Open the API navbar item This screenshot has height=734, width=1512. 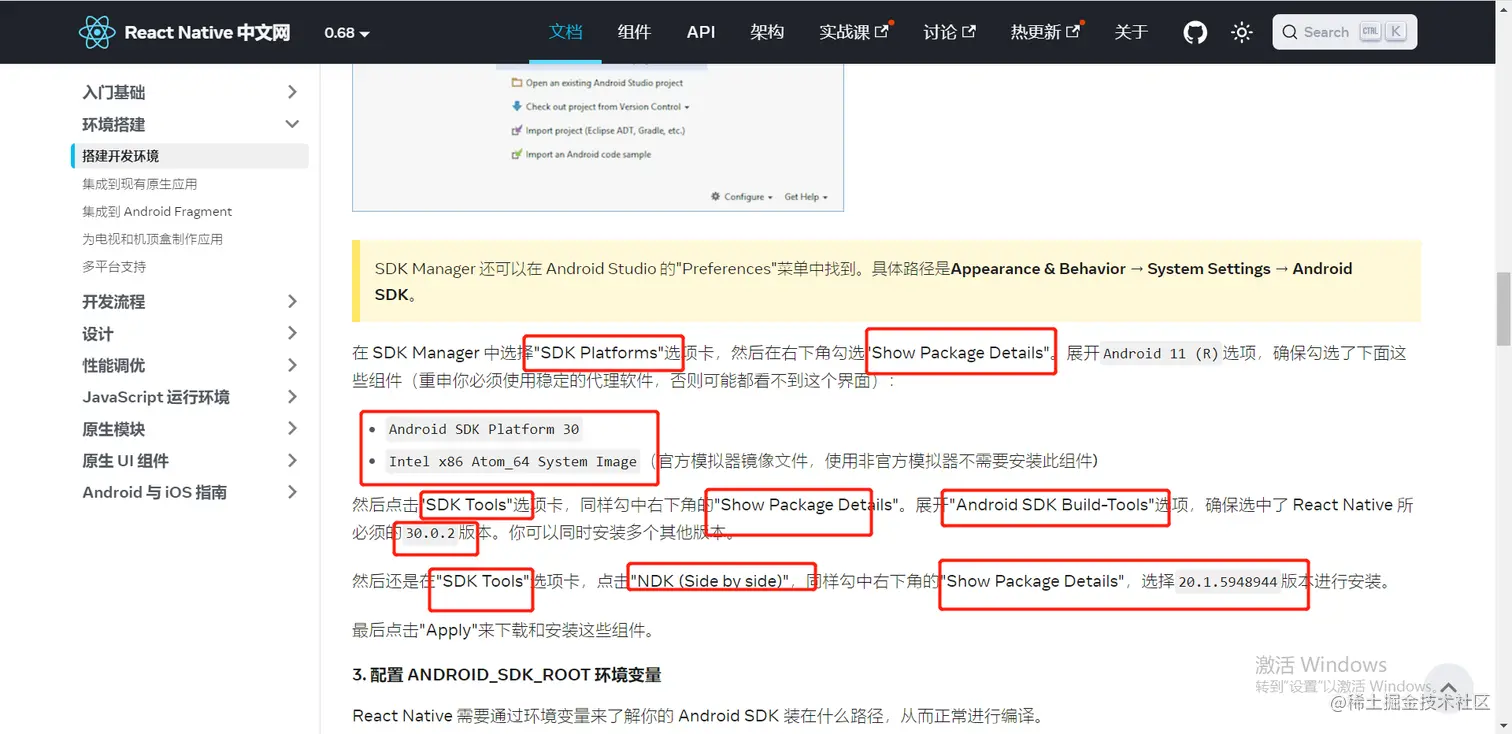(701, 32)
